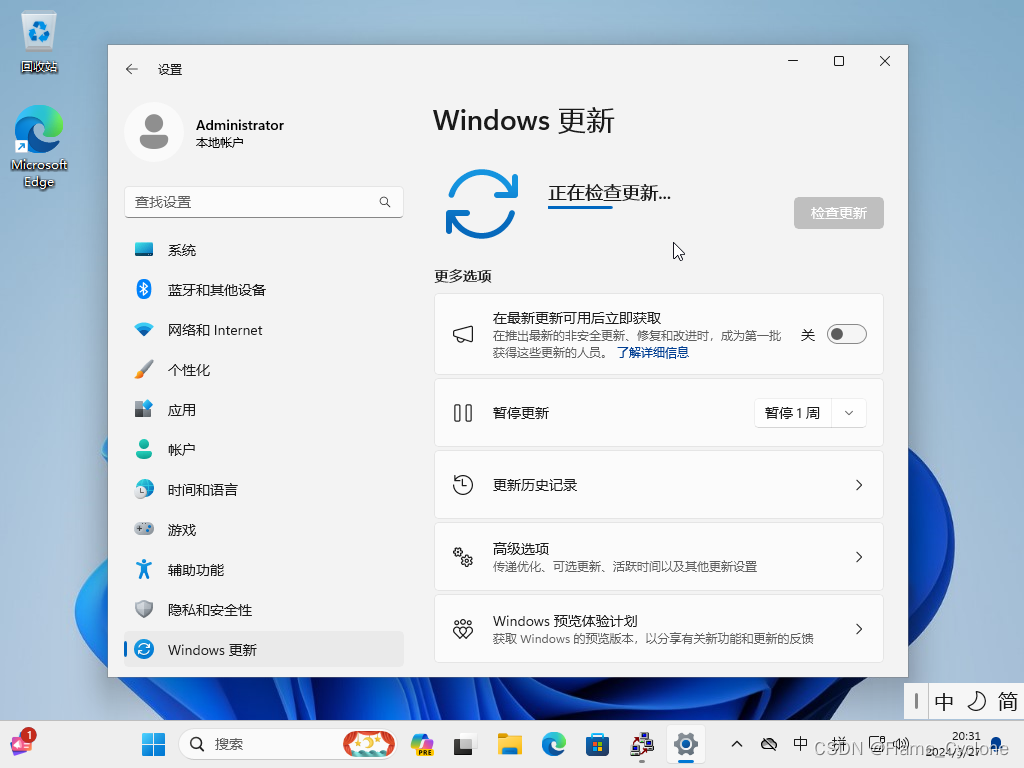The width and height of the screenshot is (1024, 768).
Task: Toggle the half-moon width IME button
Action: [976, 701]
